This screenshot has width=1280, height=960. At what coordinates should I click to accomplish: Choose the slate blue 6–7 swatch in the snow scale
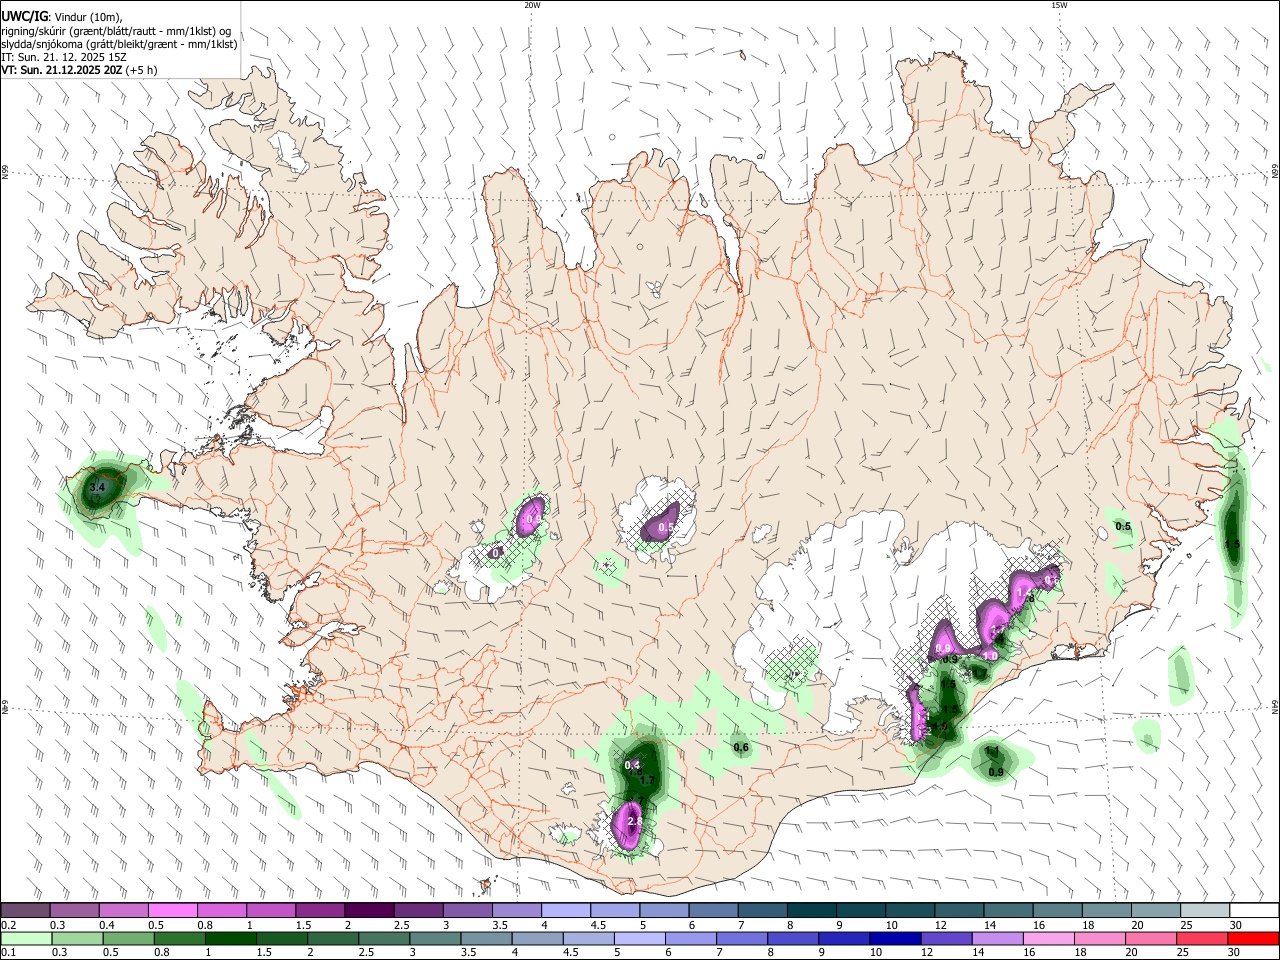[714, 911]
